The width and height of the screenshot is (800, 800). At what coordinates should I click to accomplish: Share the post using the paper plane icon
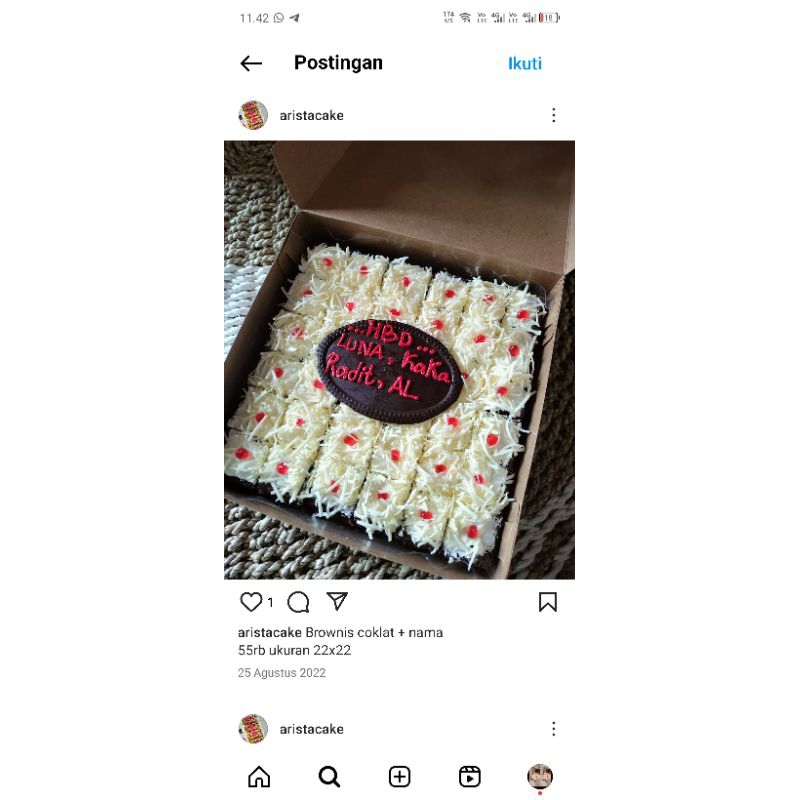pyautogui.click(x=337, y=601)
